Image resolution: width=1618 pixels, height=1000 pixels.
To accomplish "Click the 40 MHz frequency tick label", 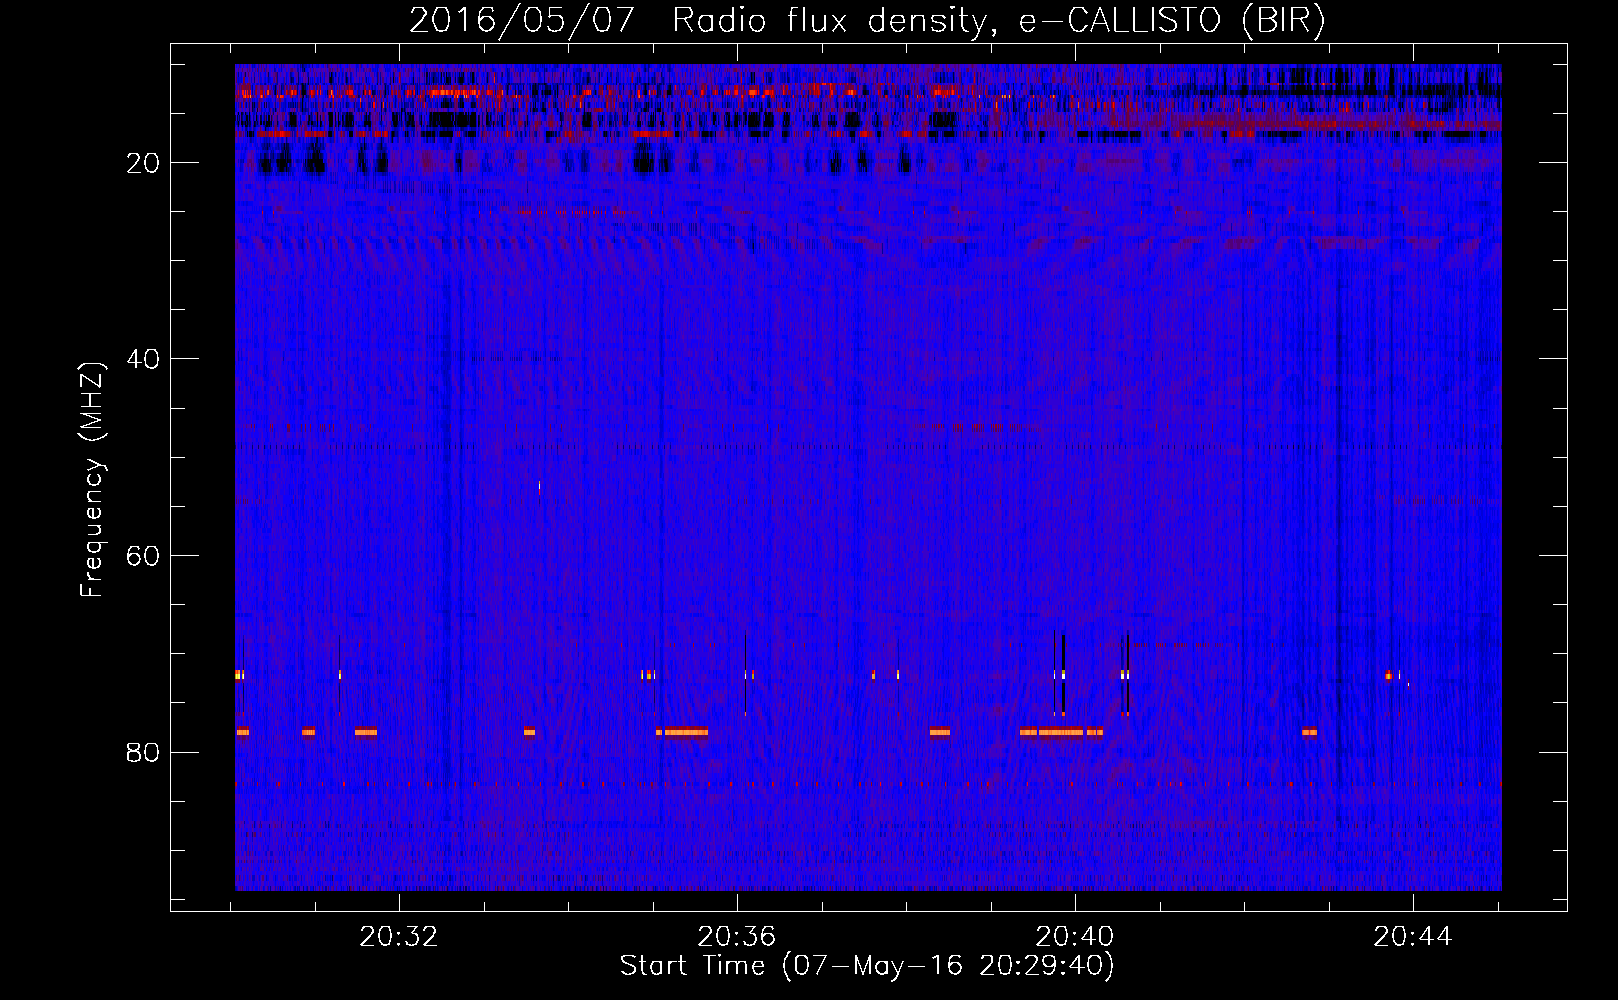I will (143, 359).
